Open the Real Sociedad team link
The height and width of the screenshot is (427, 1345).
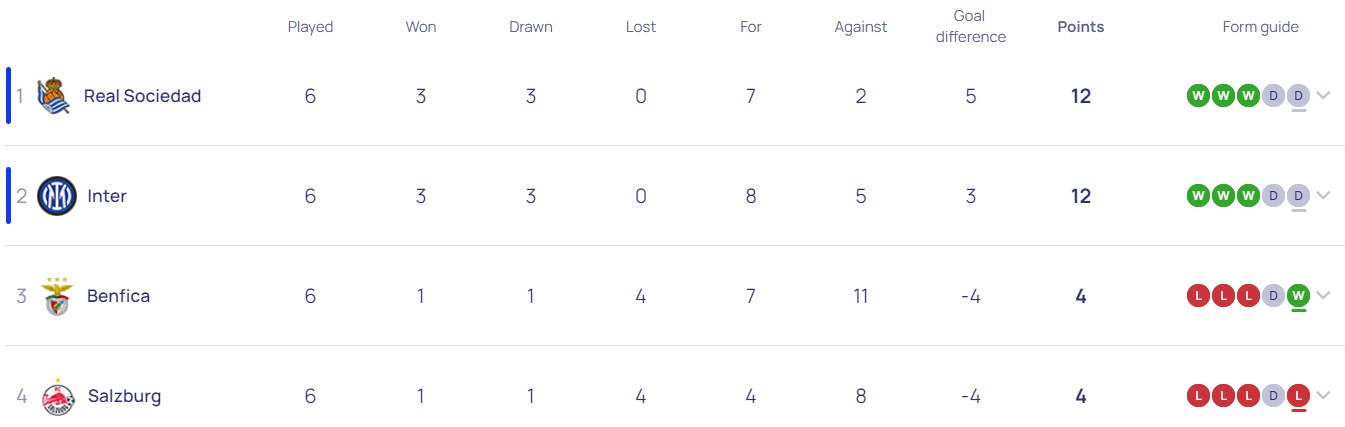pos(142,96)
